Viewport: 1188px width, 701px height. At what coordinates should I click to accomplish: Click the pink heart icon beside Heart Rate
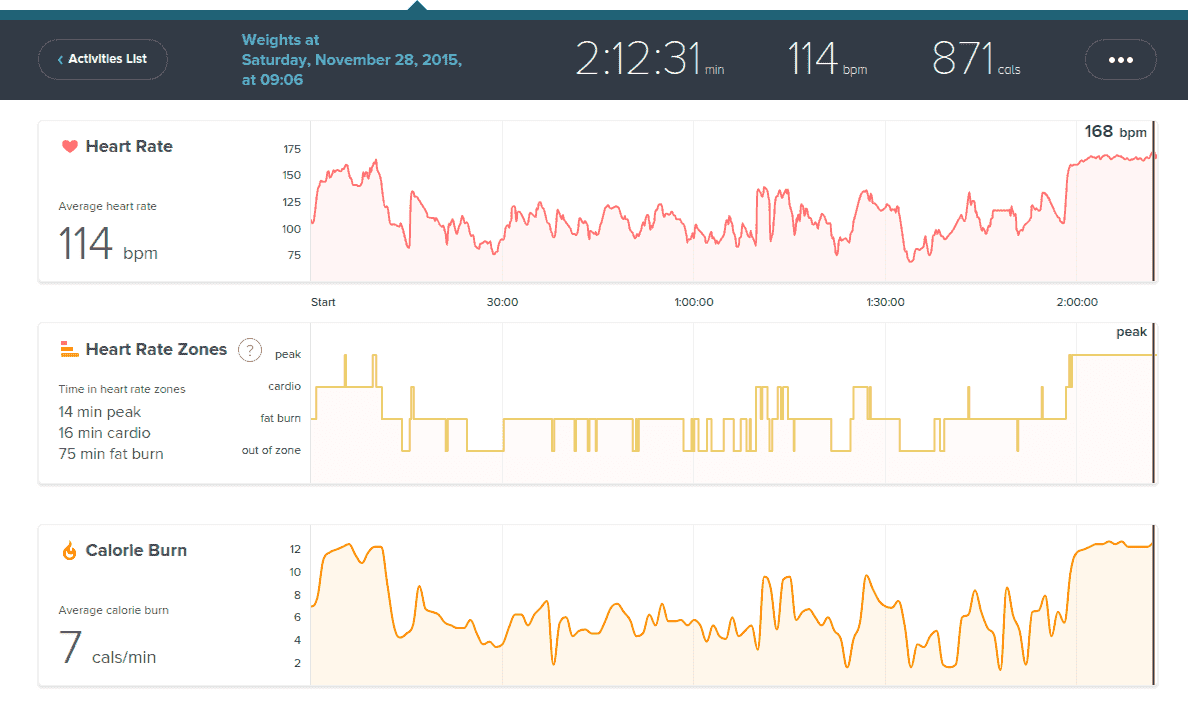69,147
